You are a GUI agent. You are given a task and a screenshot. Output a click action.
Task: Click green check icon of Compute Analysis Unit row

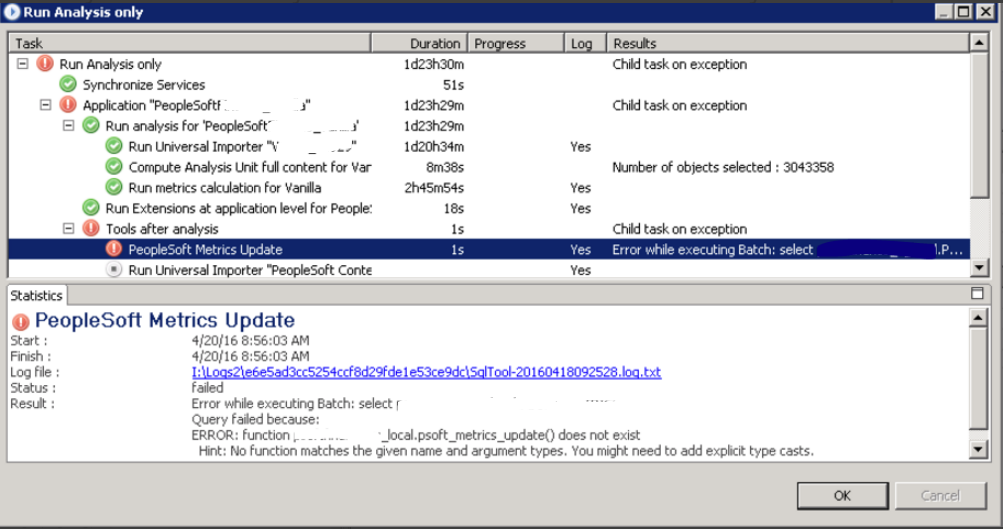114,167
